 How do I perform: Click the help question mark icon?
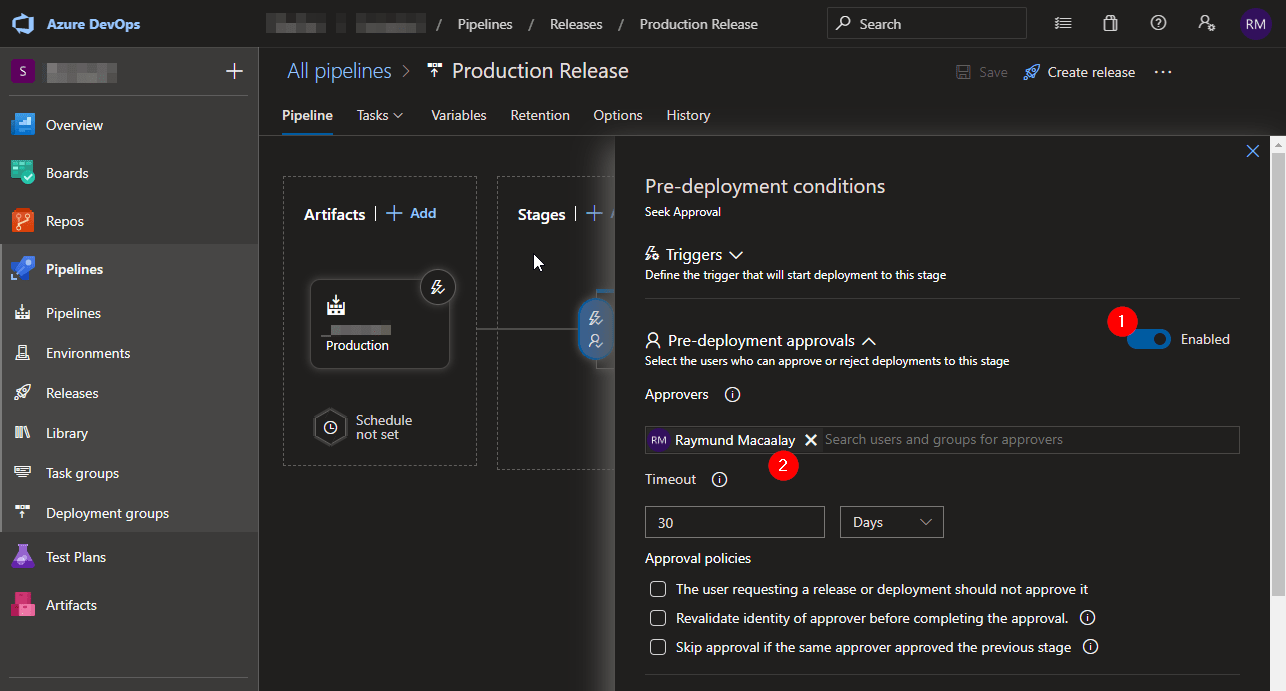coord(1158,22)
